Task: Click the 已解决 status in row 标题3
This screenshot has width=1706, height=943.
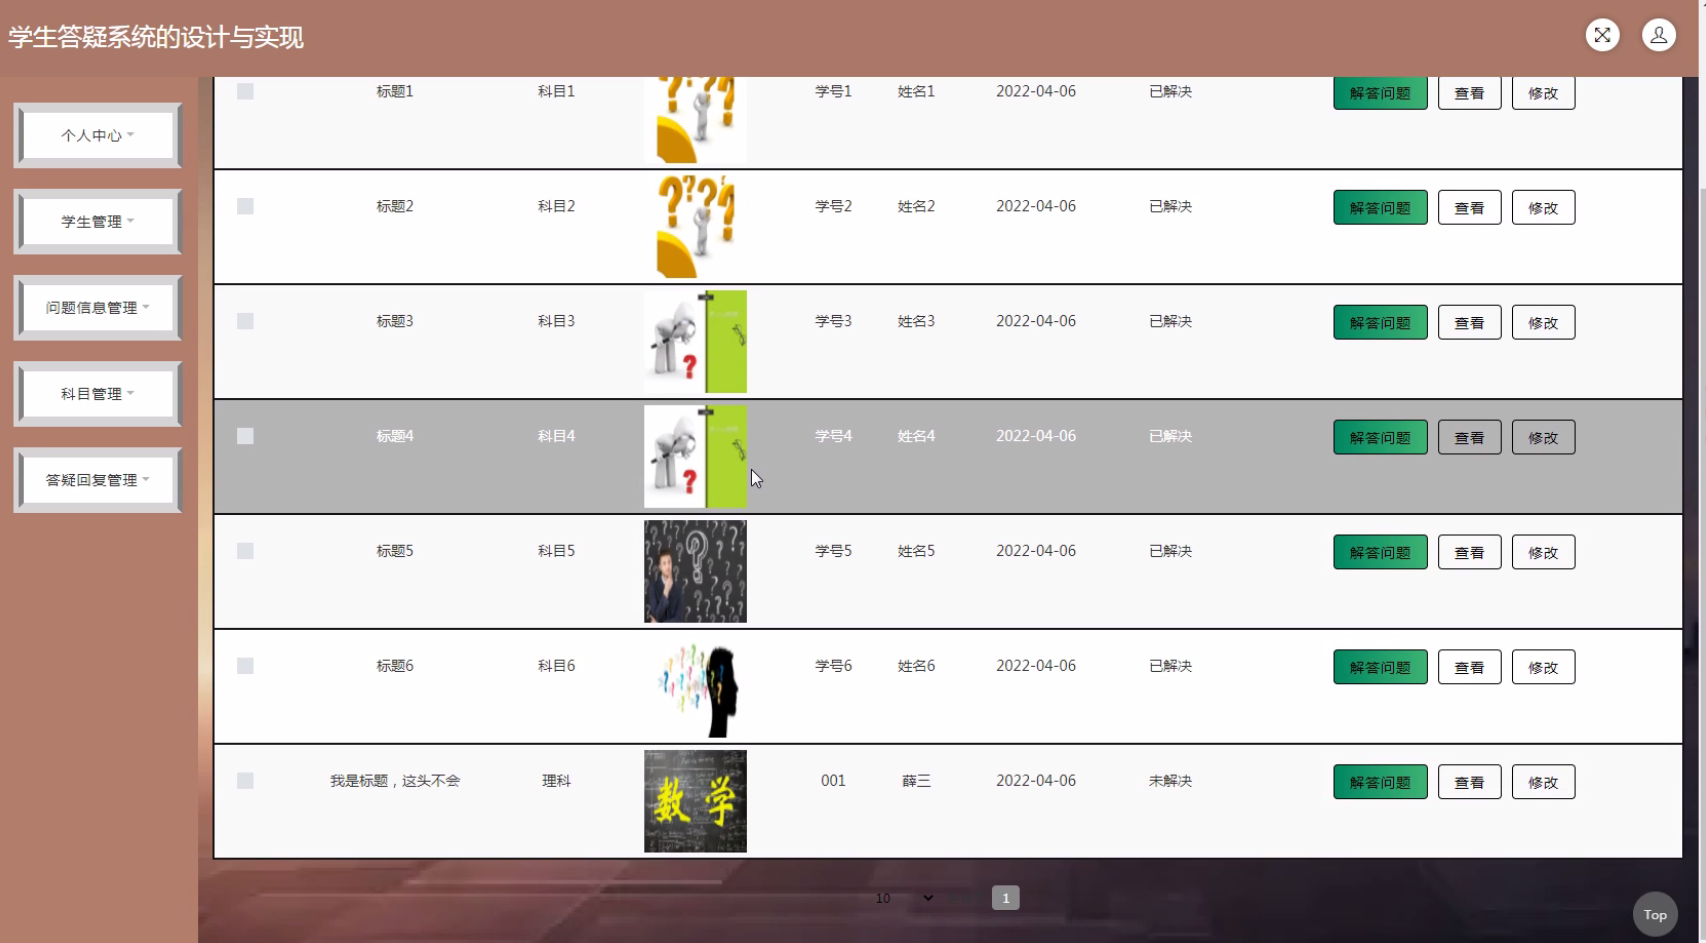Action: click(1170, 321)
